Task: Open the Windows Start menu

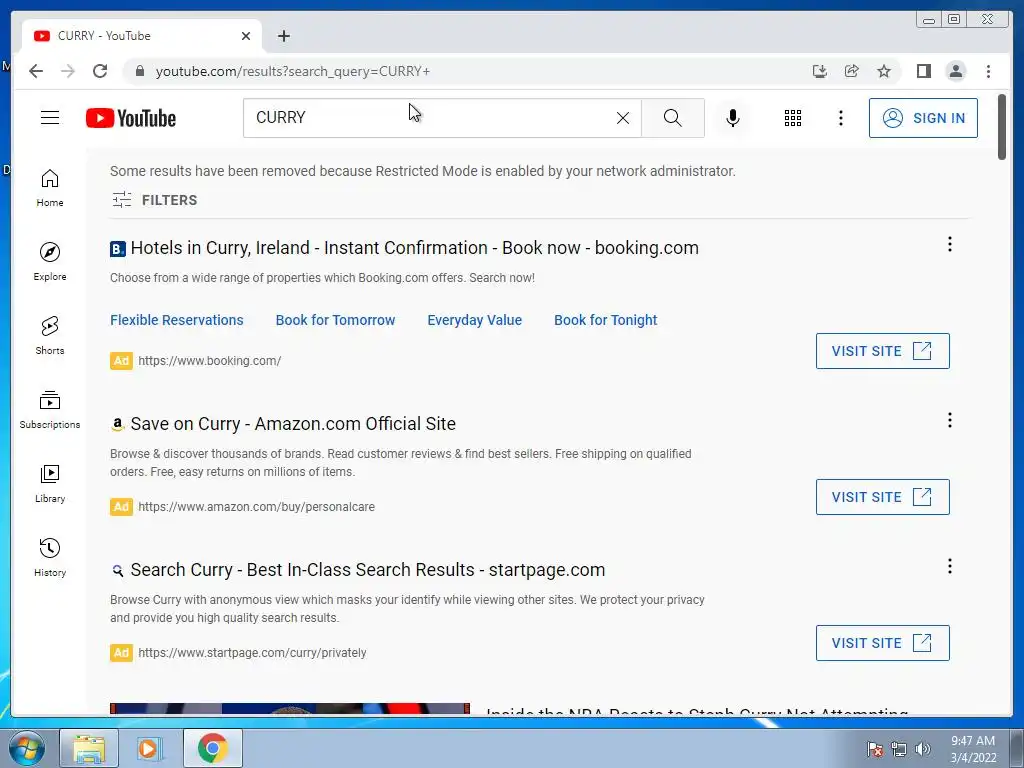Action: coord(27,748)
